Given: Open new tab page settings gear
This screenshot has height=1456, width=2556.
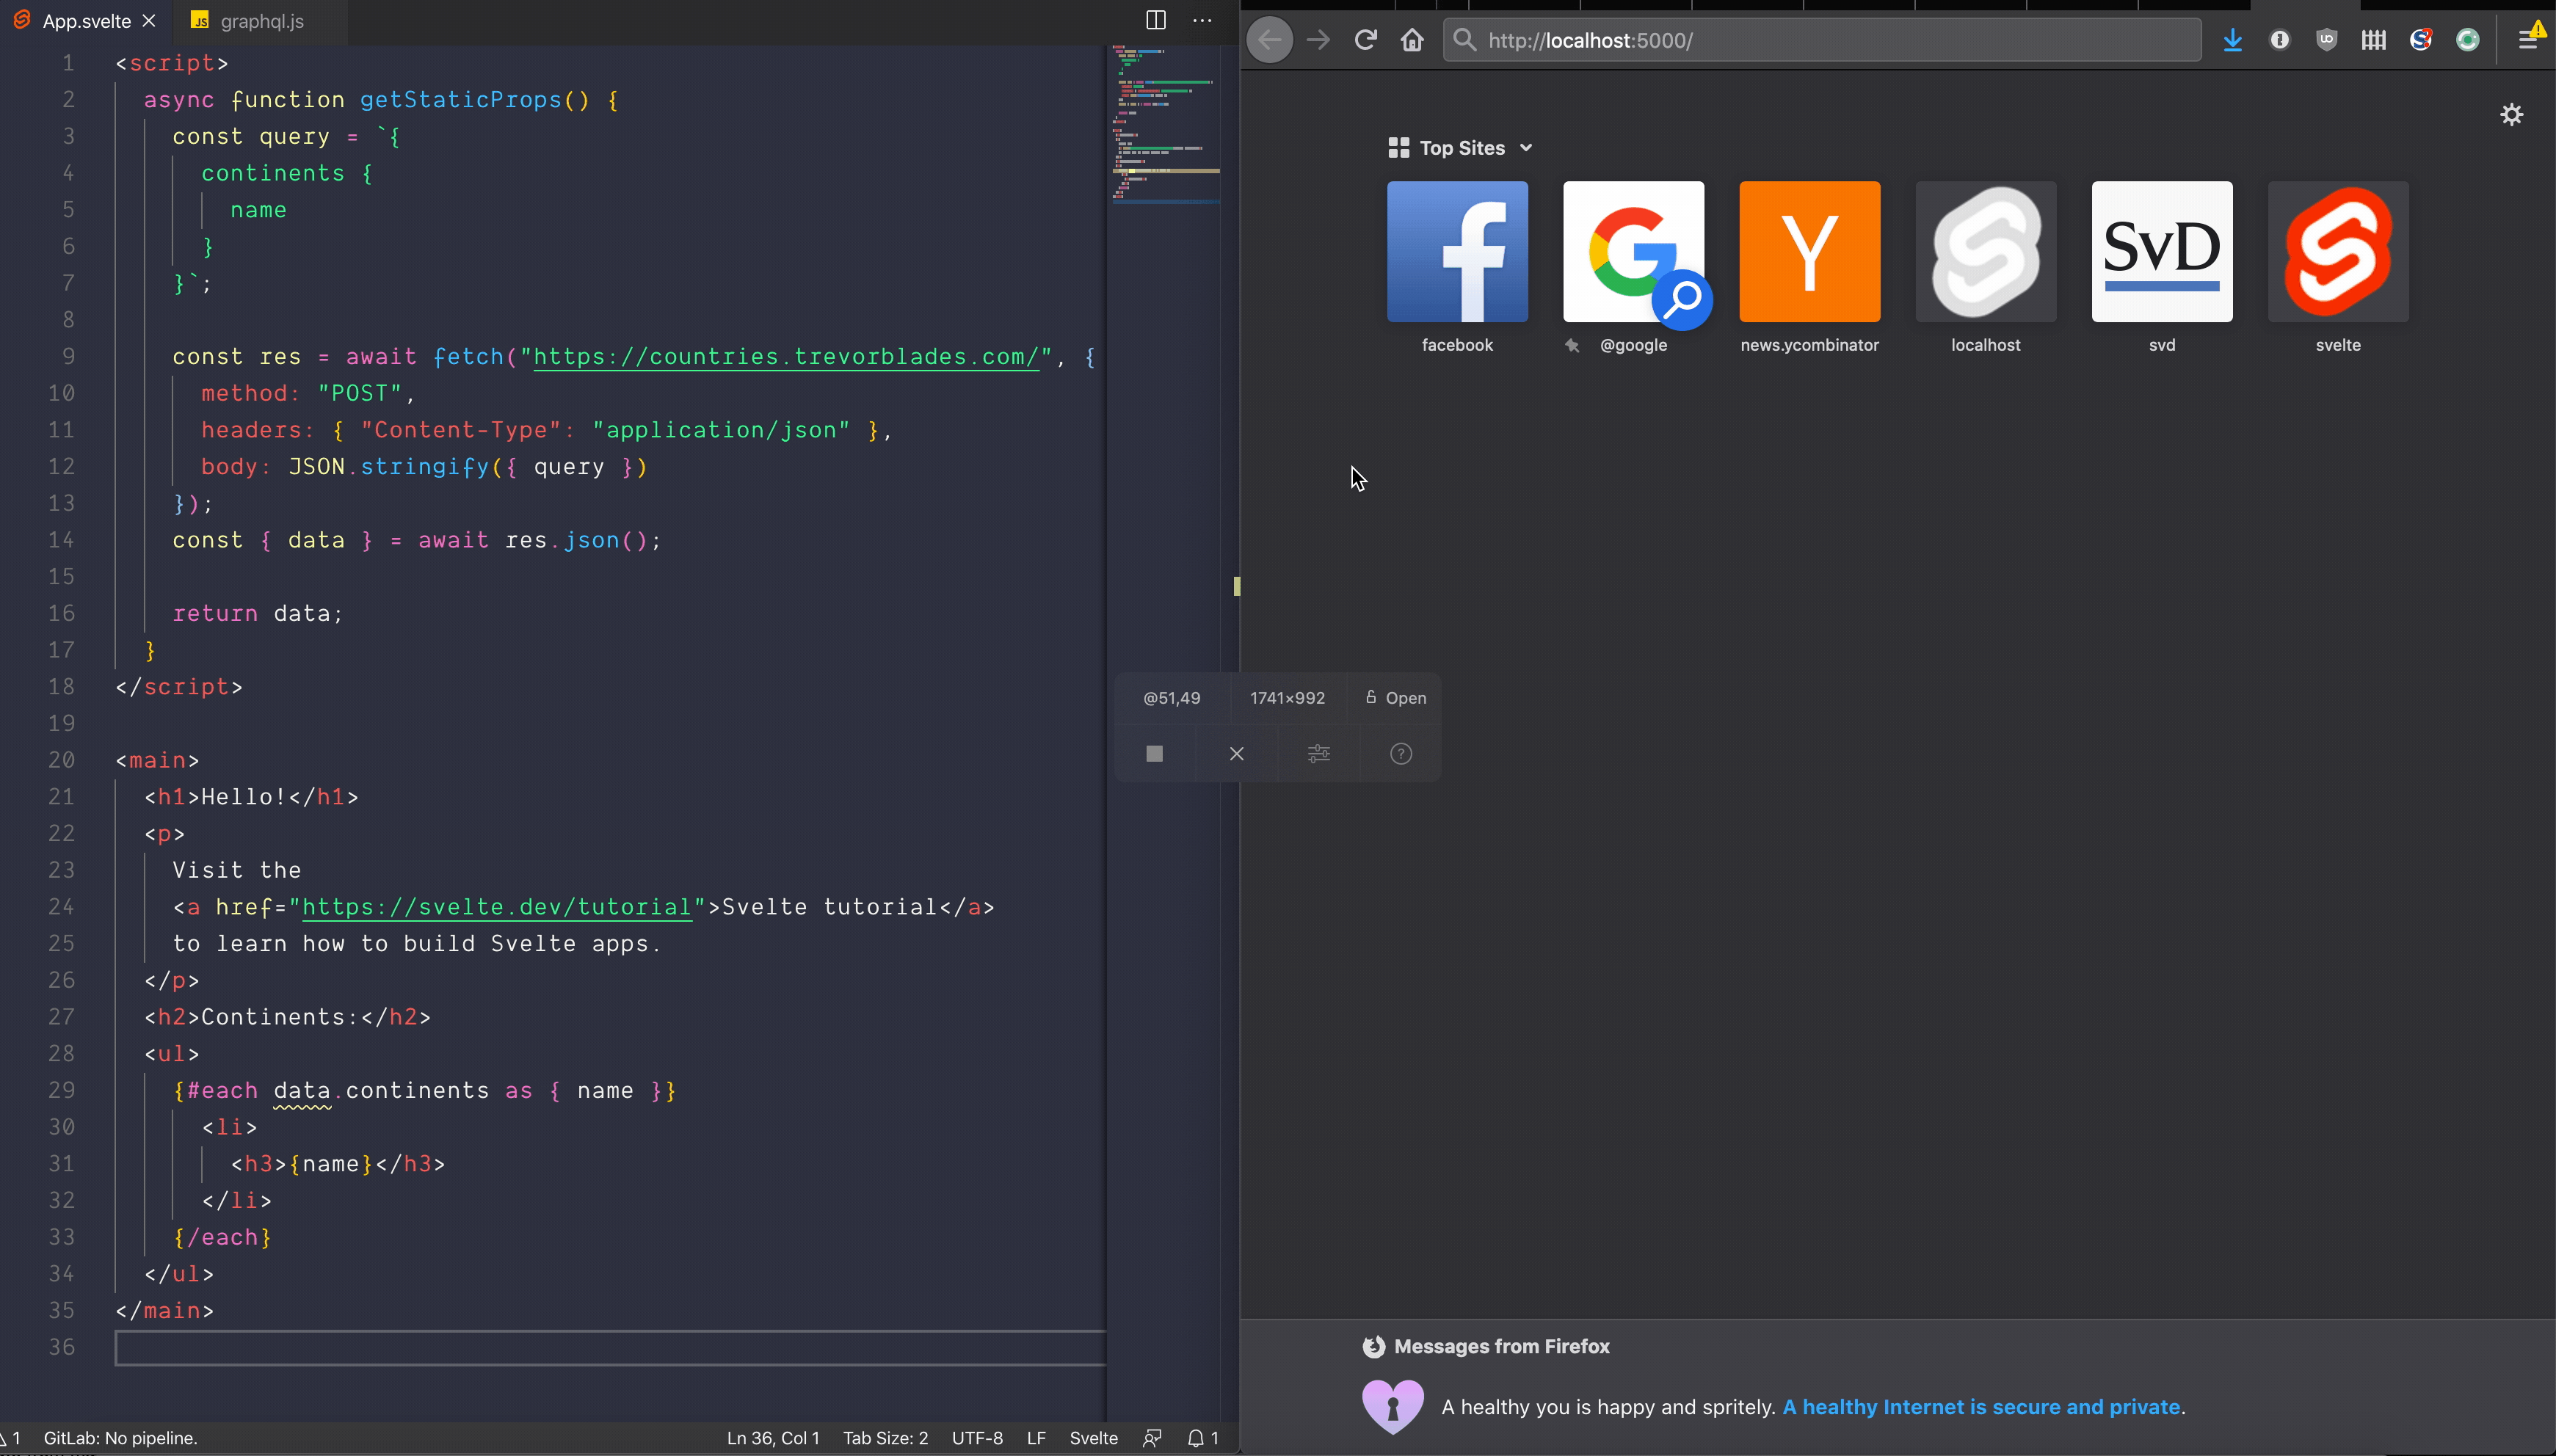Looking at the screenshot, I should pyautogui.click(x=2512, y=115).
